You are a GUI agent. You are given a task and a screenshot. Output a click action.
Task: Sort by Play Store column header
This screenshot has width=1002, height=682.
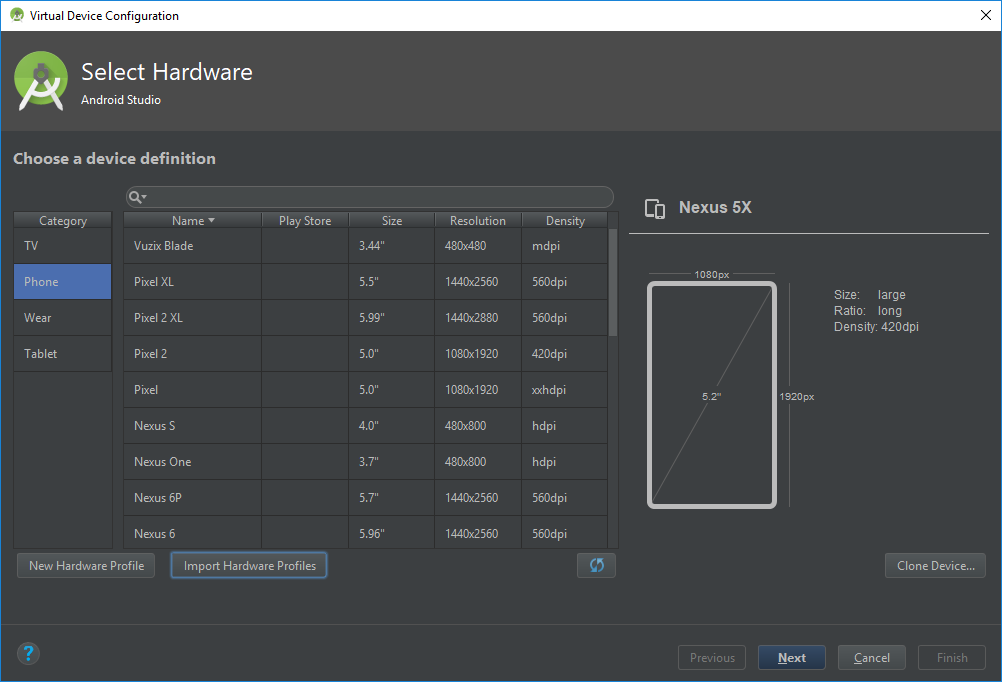point(305,221)
